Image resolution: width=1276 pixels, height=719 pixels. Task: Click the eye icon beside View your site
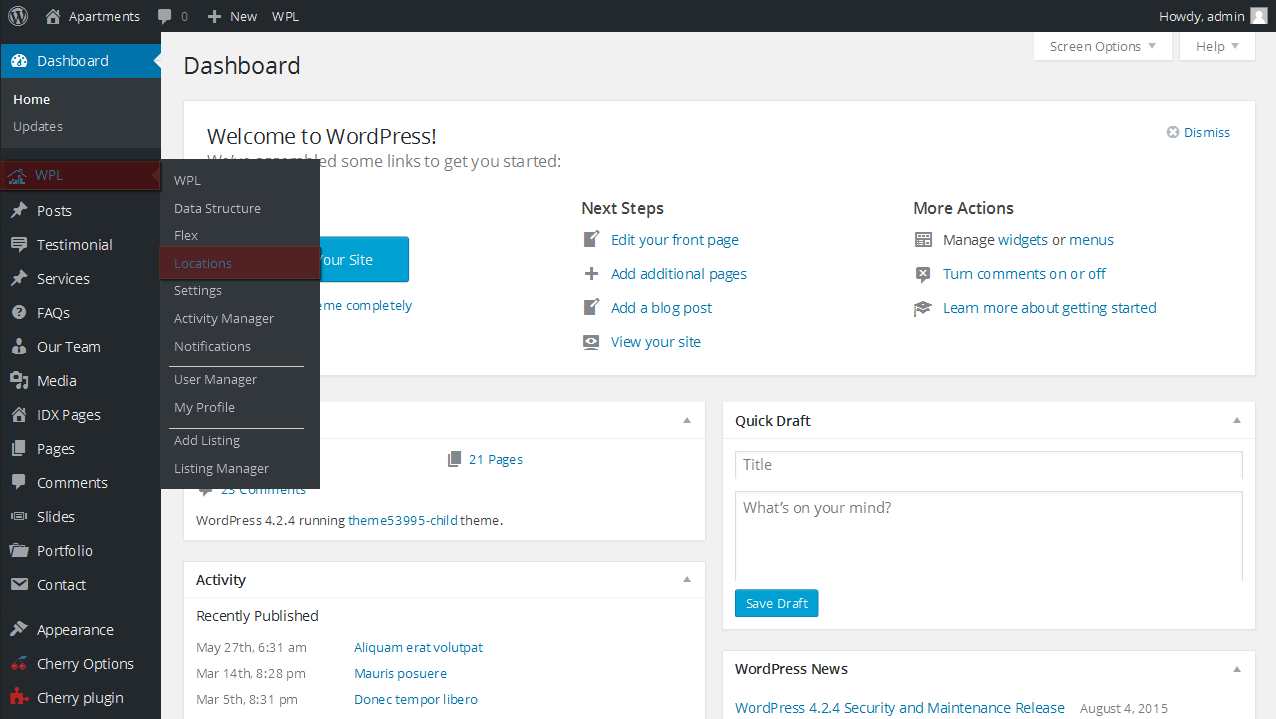(x=591, y=342)
